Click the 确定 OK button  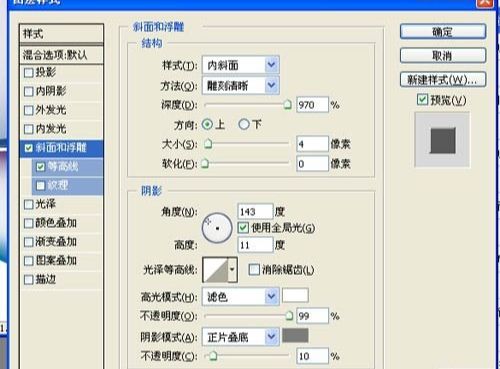tap(443, 32)
